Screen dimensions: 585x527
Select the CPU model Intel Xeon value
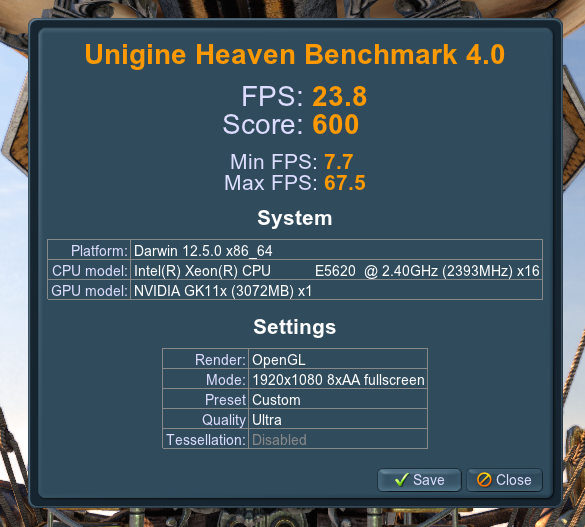336,271
